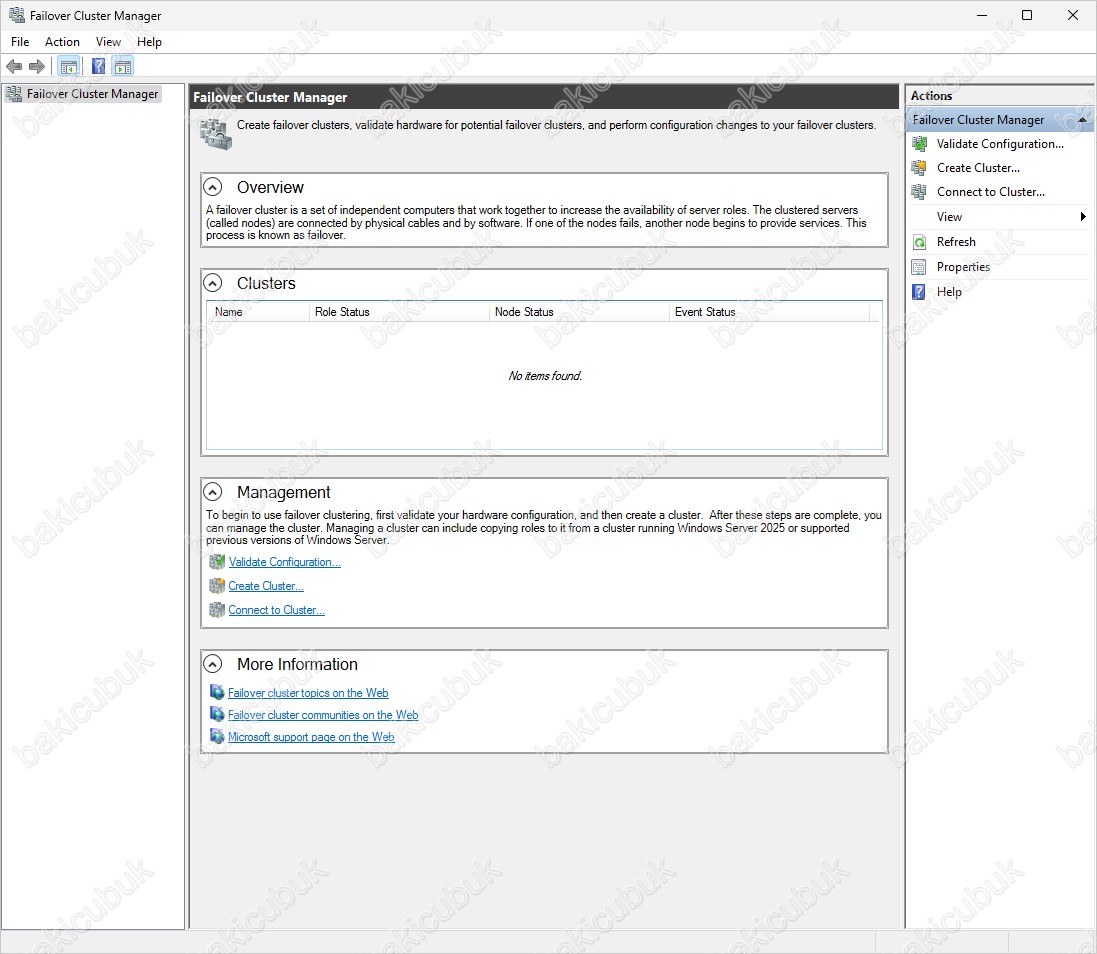The height and width of the screenshot is (954, 1097).
Task: Sort clusters by Role Status column header
Action: (399, 312)
